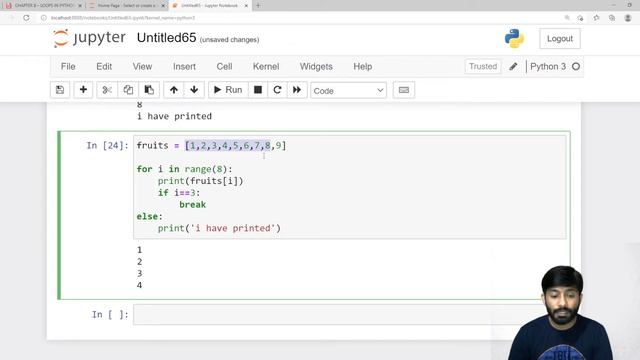The image size is (640, 360).
Task: Cut selected cells with scissors icon
Action: (107, 90)
